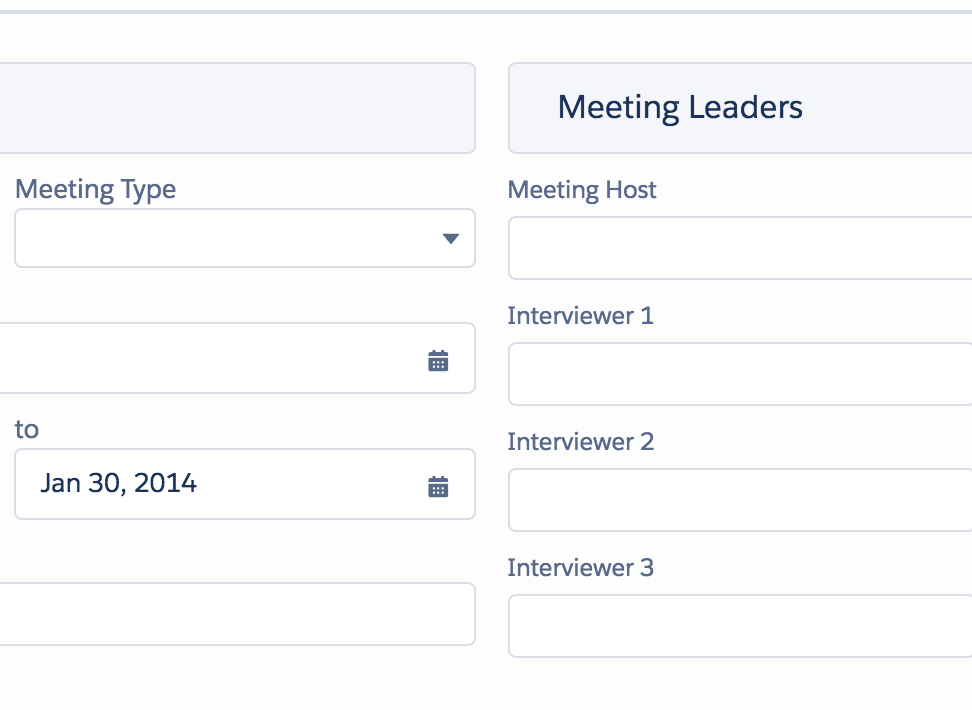Image resolution: width=972 pixels, height=710 pixels.
Task: Click the Interviewer 3 label
Action: (580, 568)
